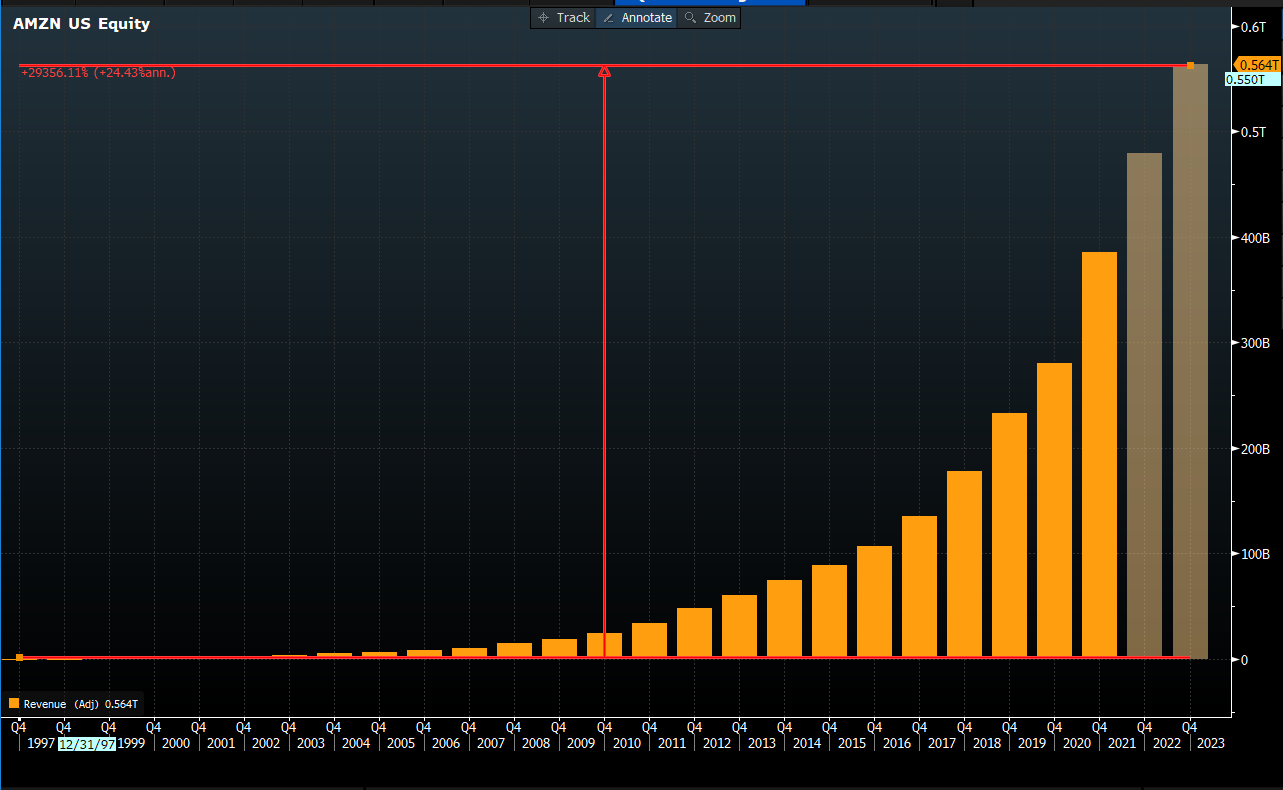Click the 0.550T cursor value label
The height and width of the screenshot is (790, 1283).
[x=1251, y=79]
